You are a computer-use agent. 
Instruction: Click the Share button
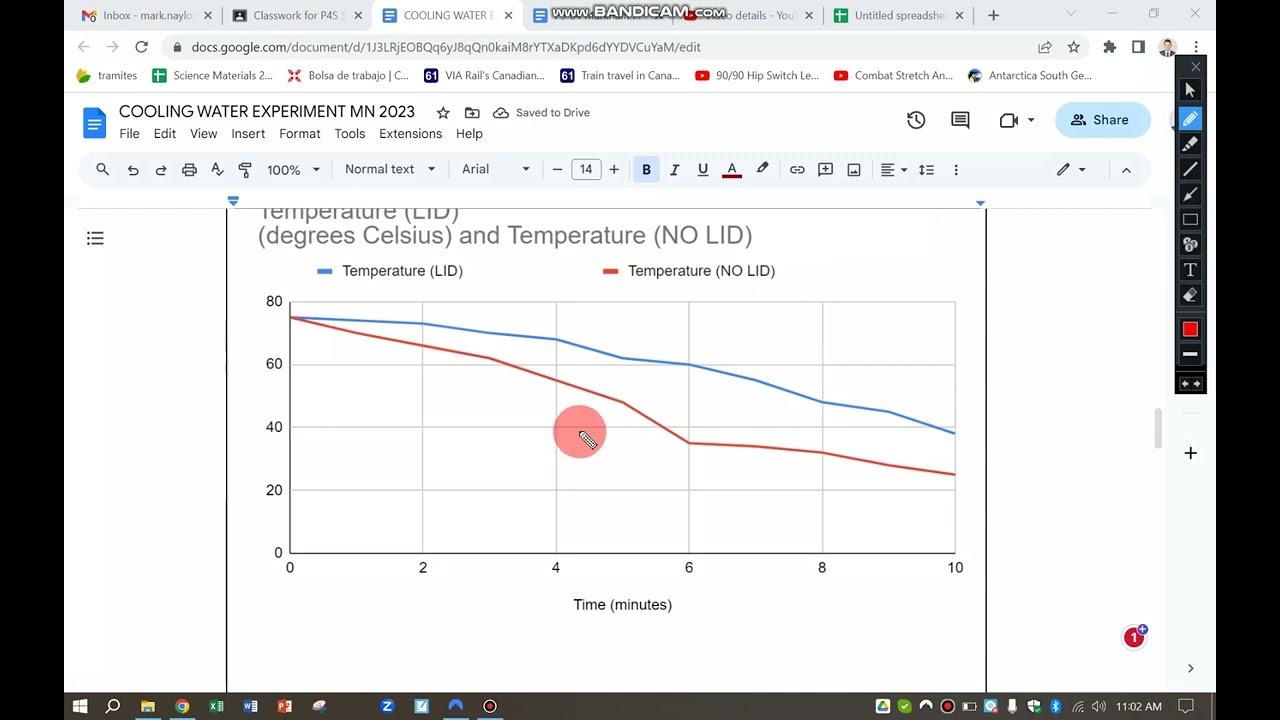1103,120
